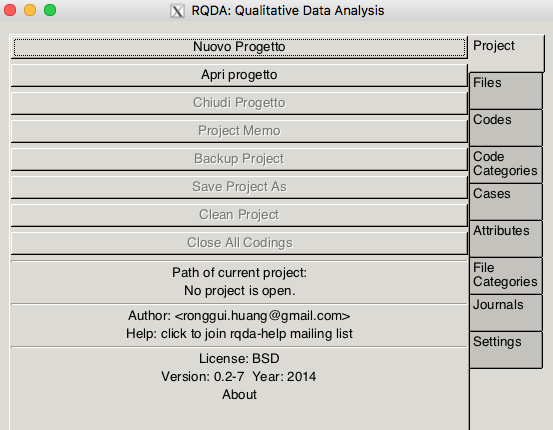Click the License: BSD text
Image resolution: width=553 pixels, height=430 pixels.
(x=239, y=358)
